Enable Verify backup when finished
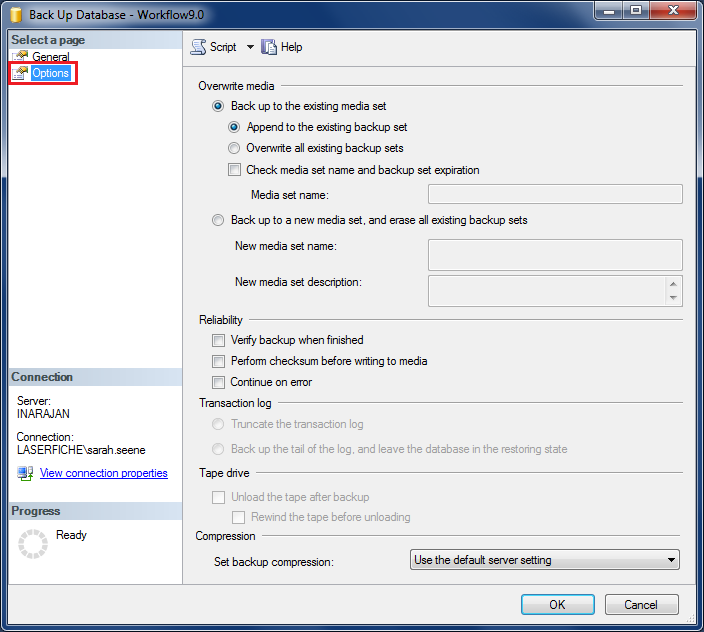The image size is (704, 632). point(219,340)
